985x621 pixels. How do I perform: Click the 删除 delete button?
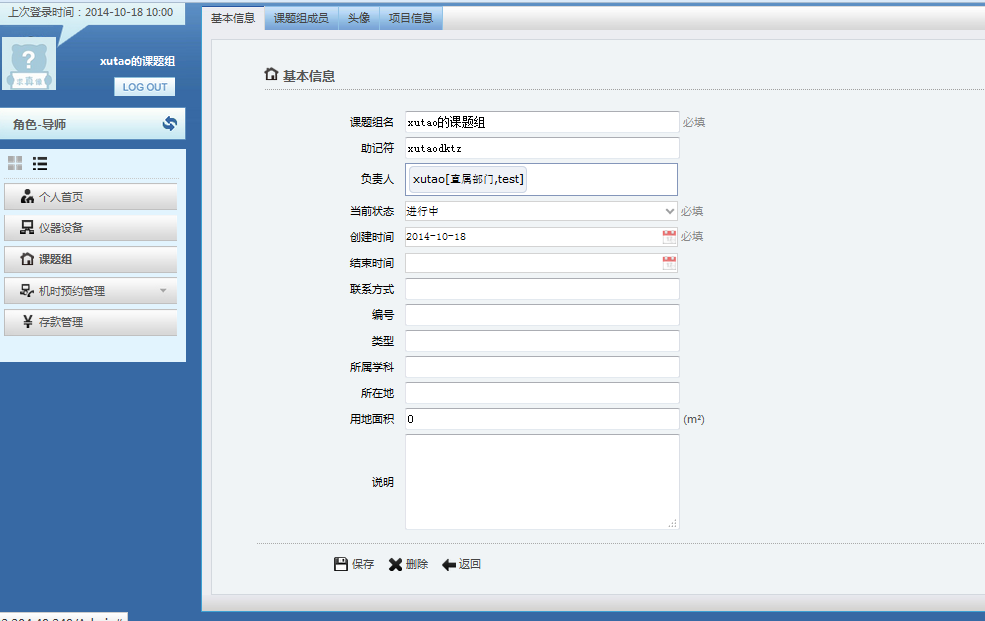click(x=408, y=564)
